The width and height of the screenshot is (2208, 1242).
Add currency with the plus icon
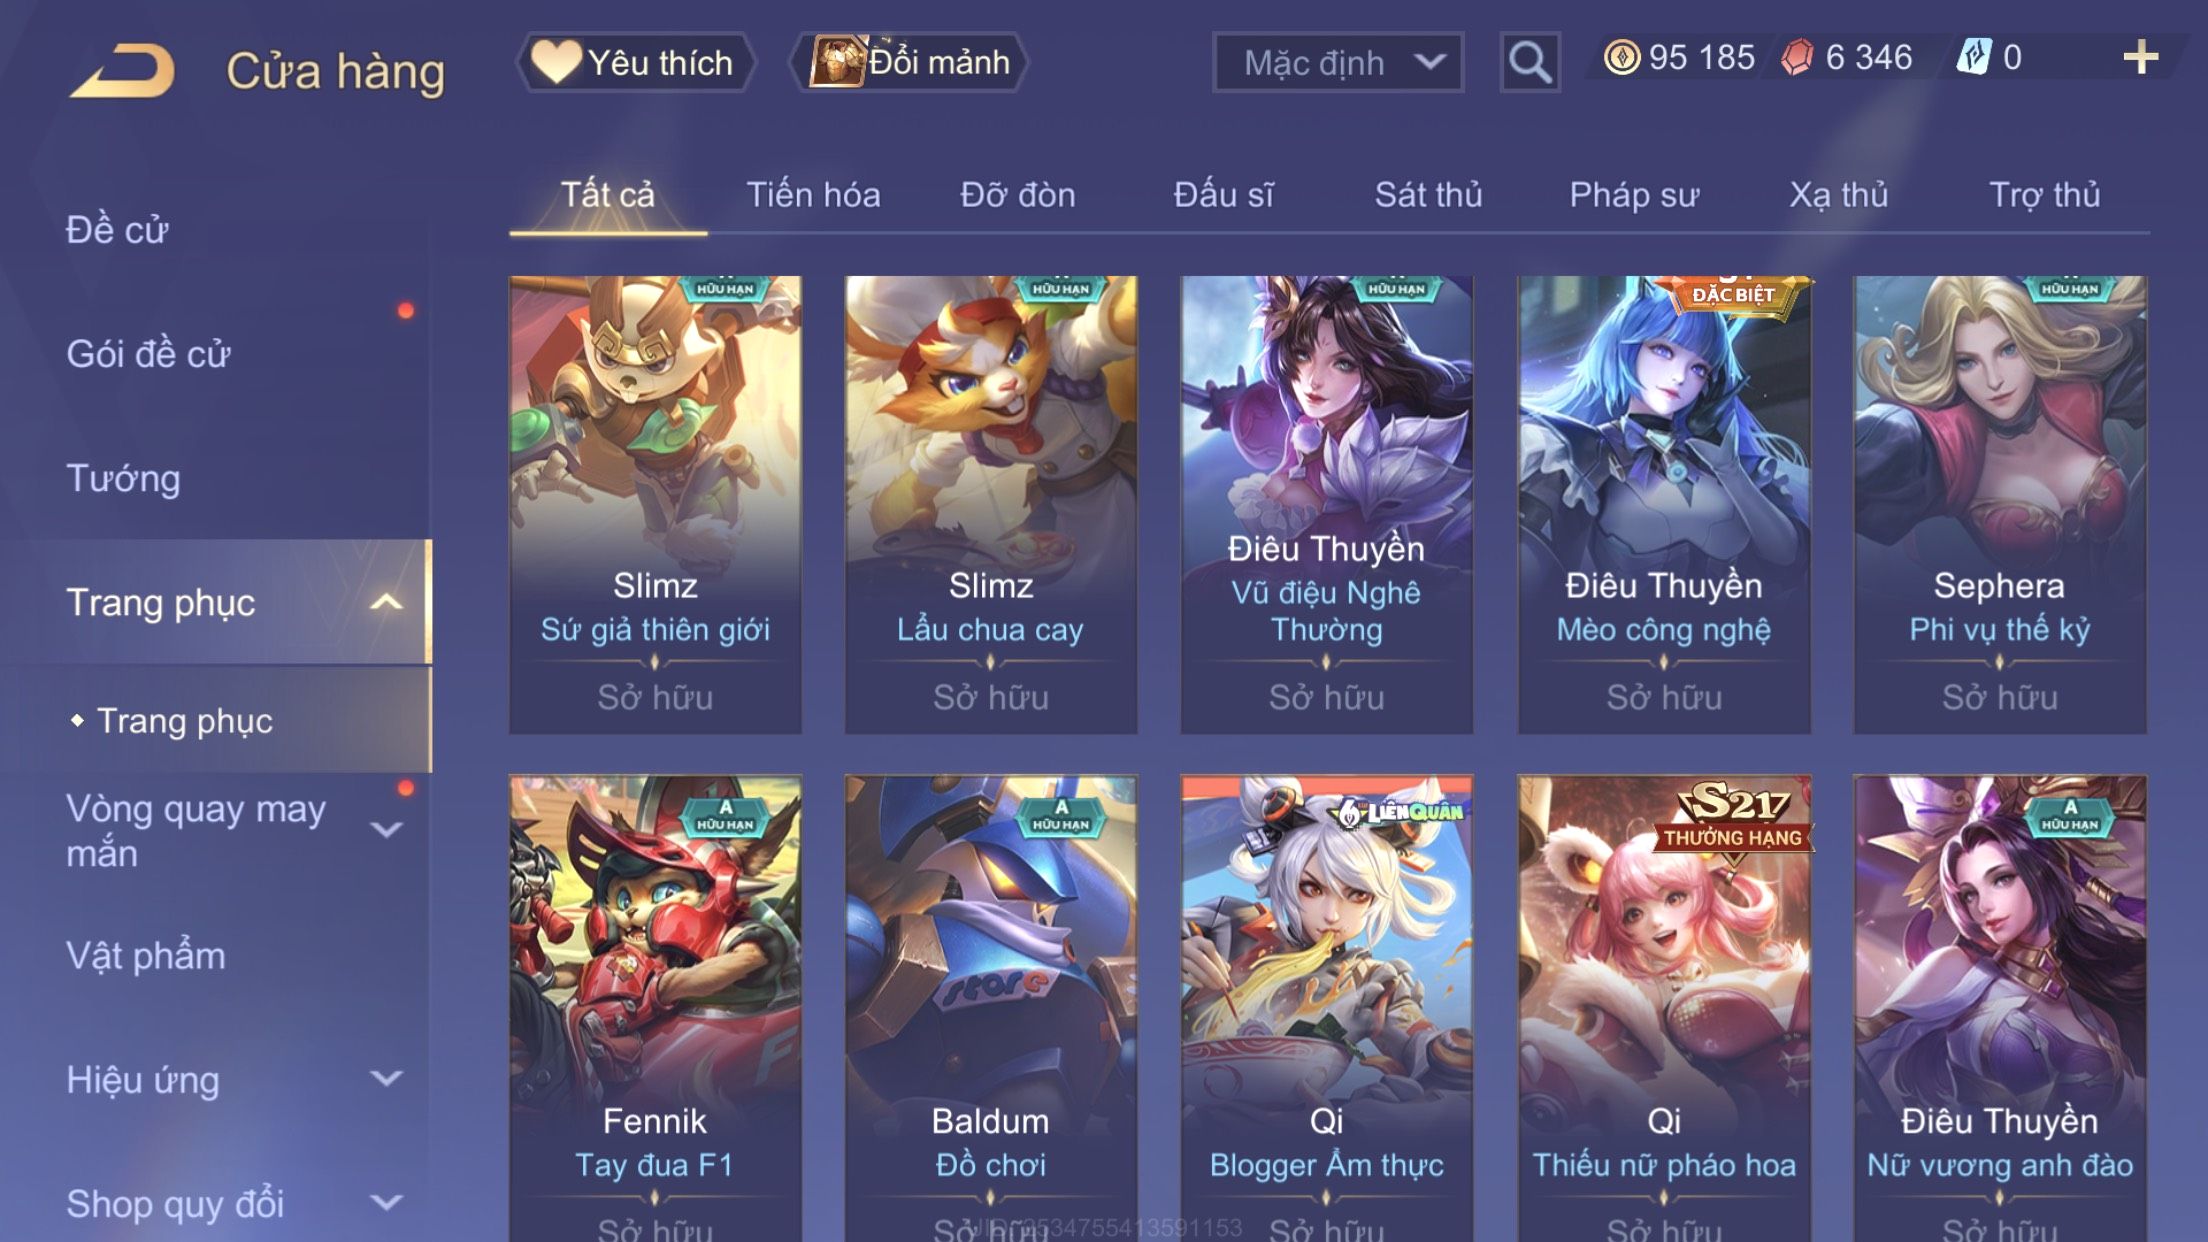pos(2140,57)
